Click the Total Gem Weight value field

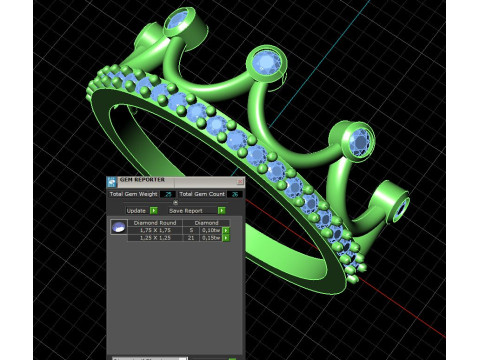point(168,194)
